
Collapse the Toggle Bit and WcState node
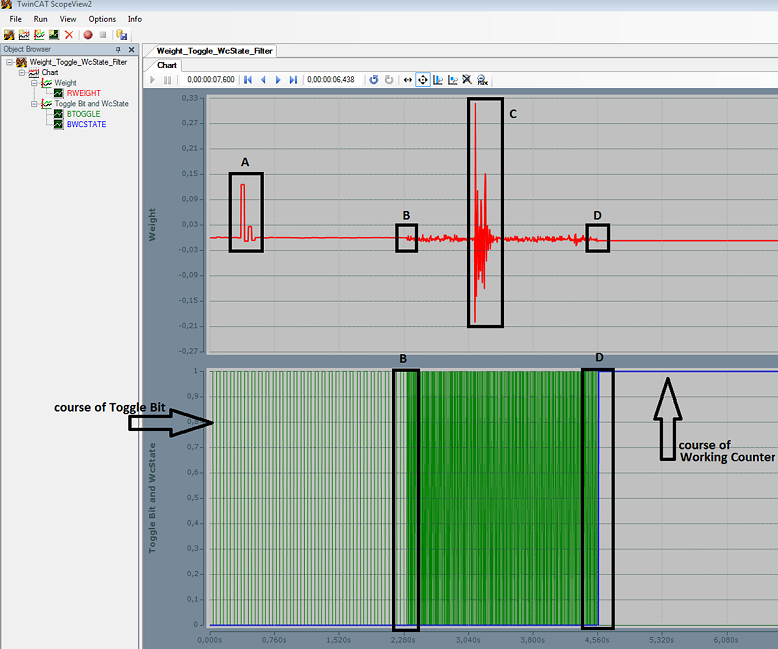[x=34, y=104]
